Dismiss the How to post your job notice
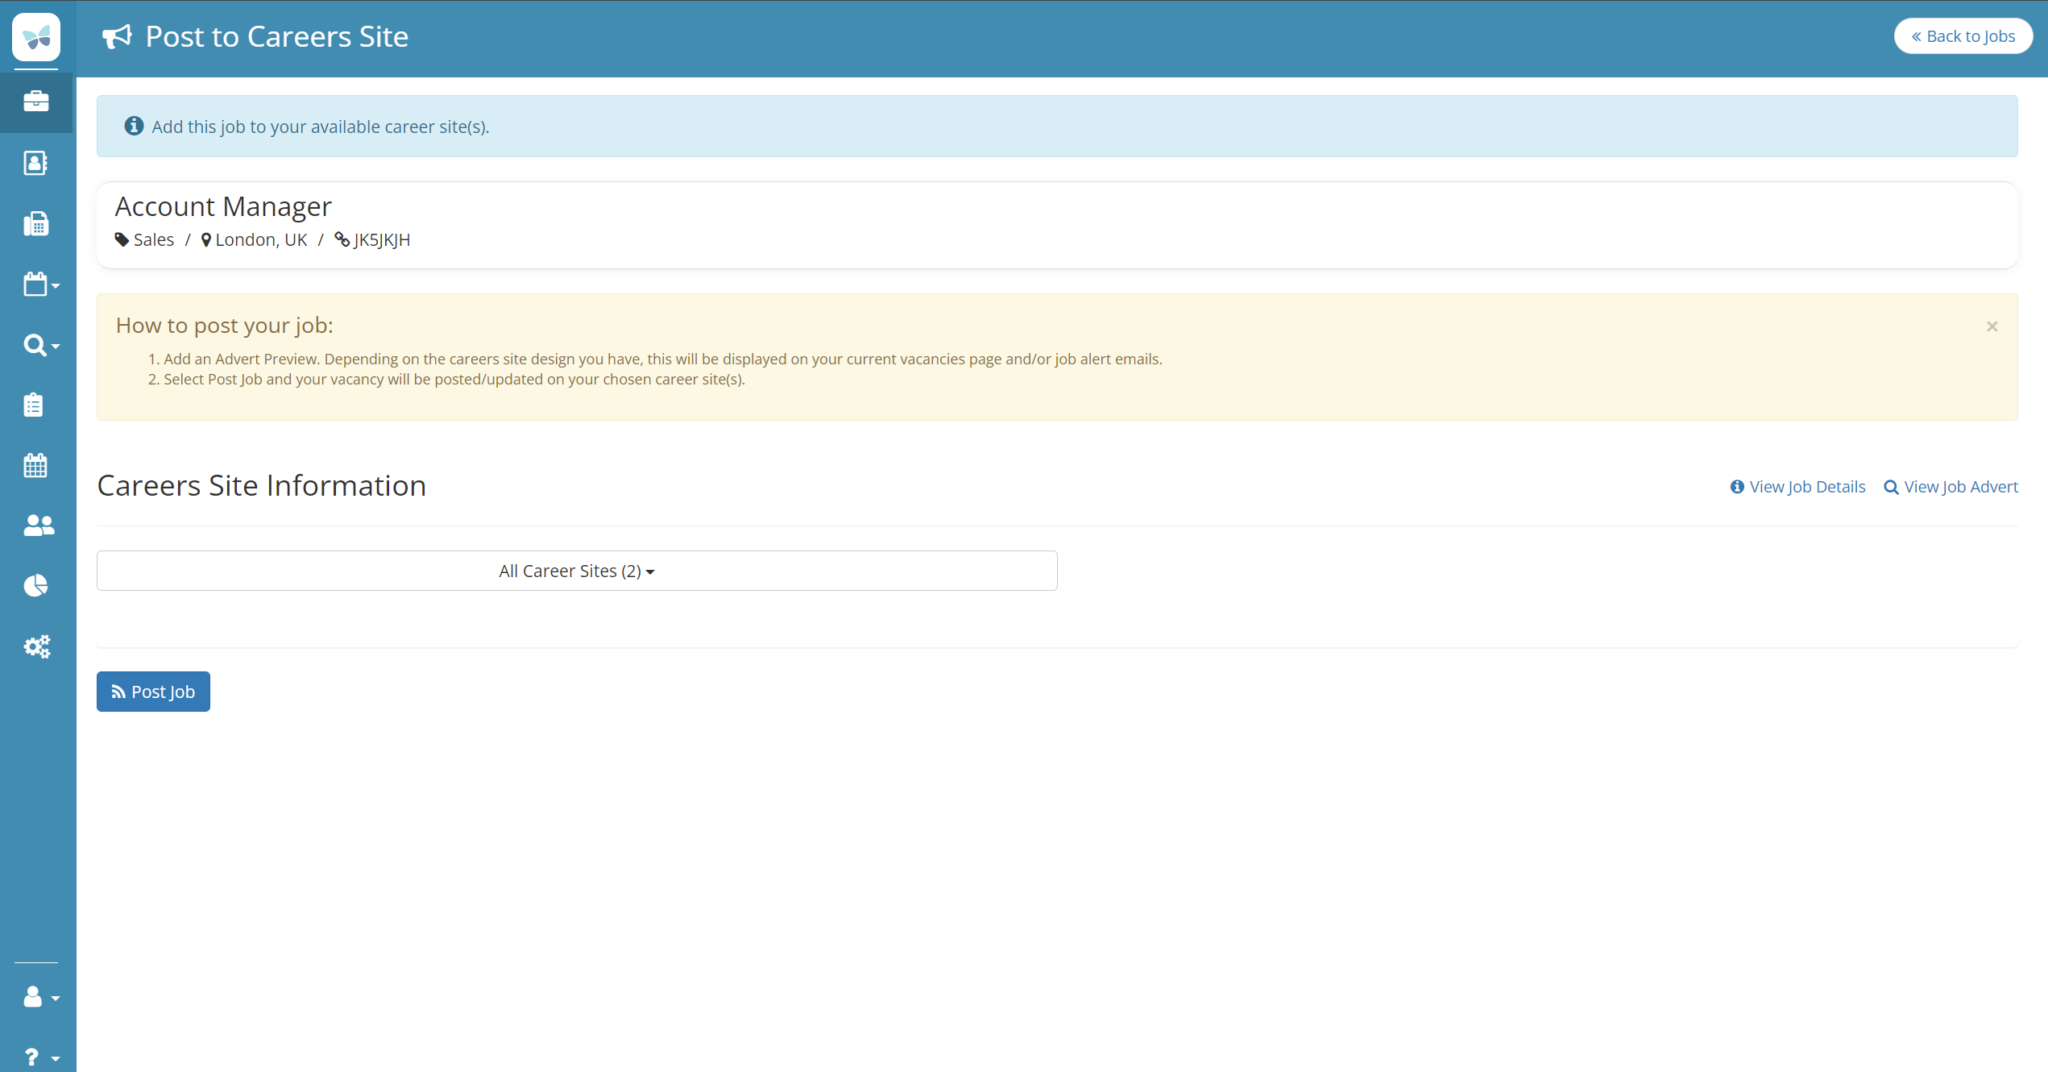 click(1991, 327)
